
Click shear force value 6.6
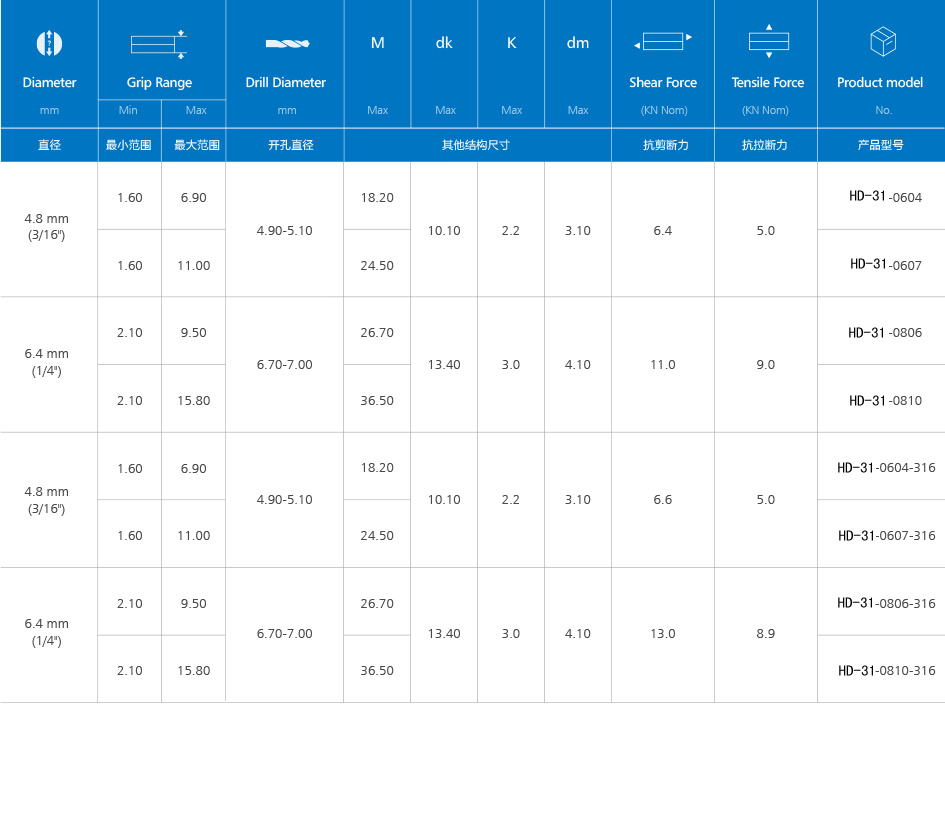pyautogui.click(x=662, y=500)
